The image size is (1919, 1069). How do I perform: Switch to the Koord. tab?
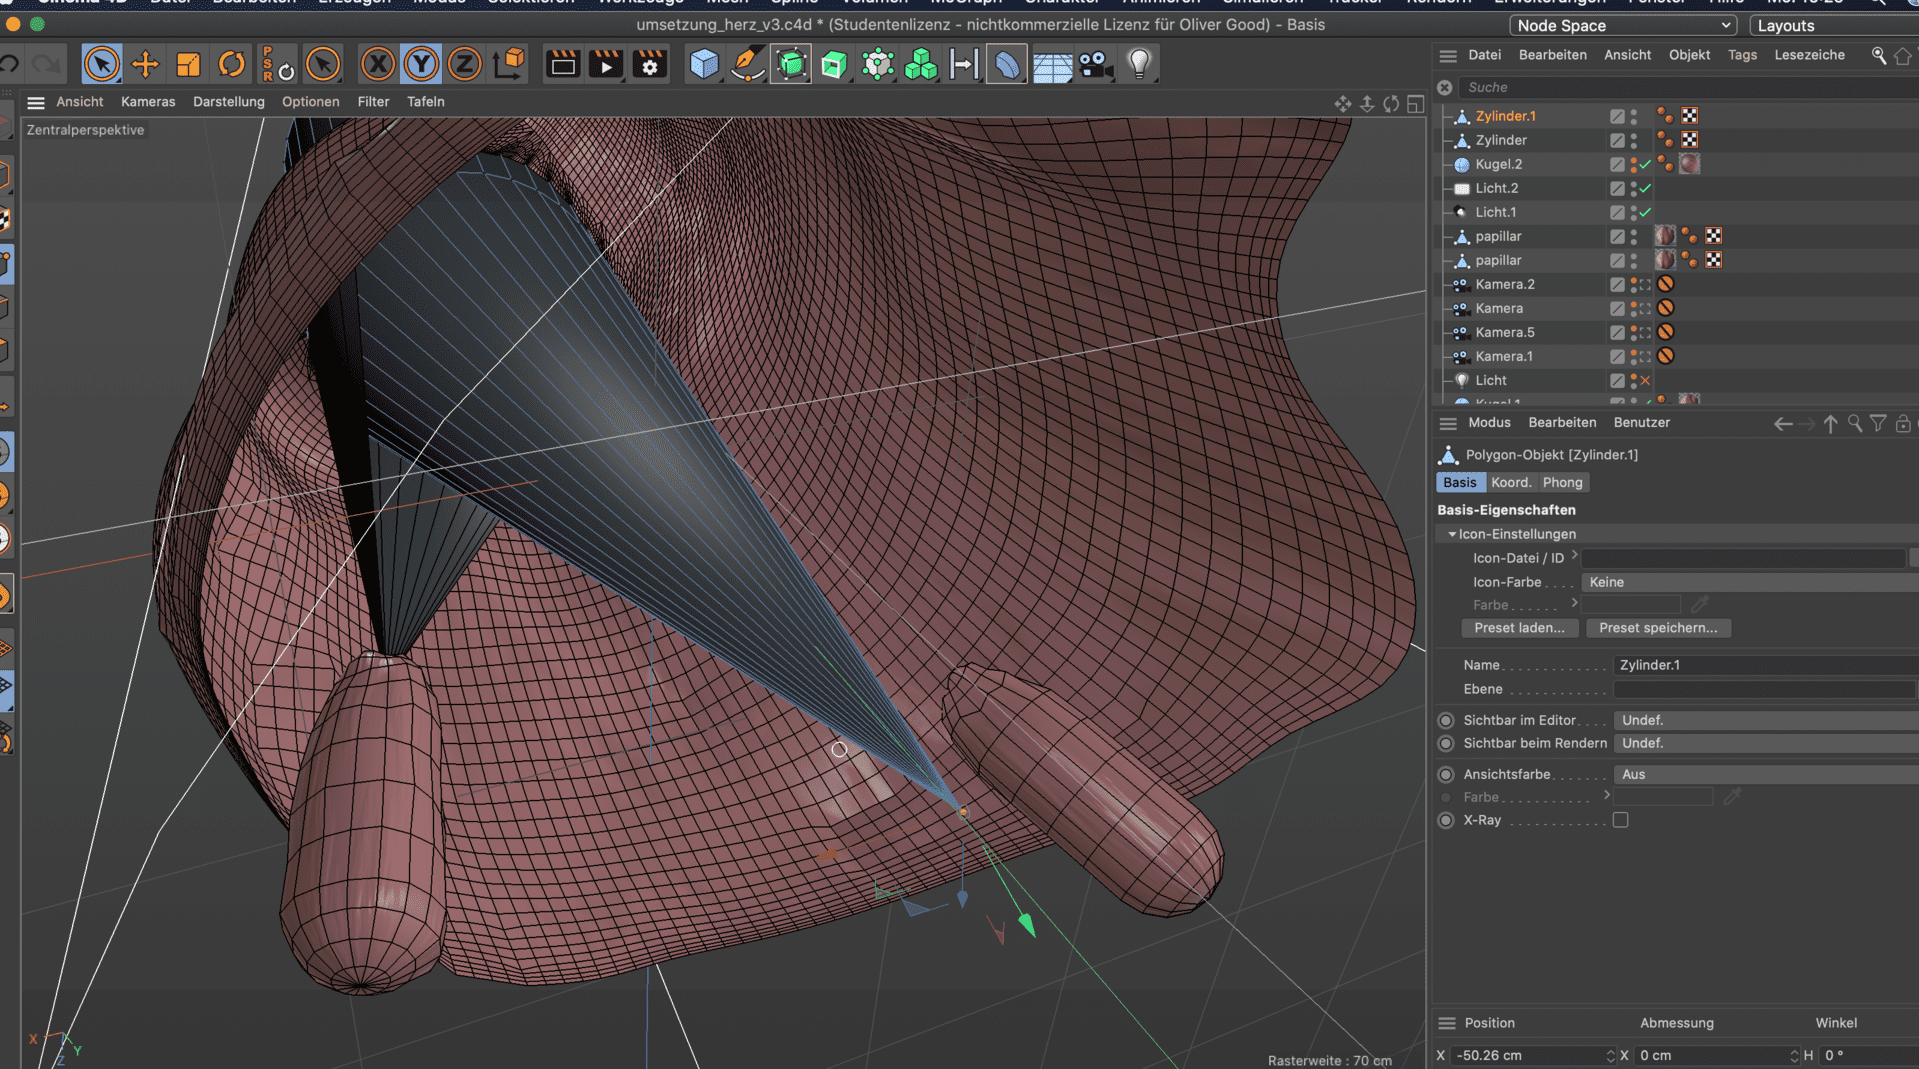(1510, 482)
